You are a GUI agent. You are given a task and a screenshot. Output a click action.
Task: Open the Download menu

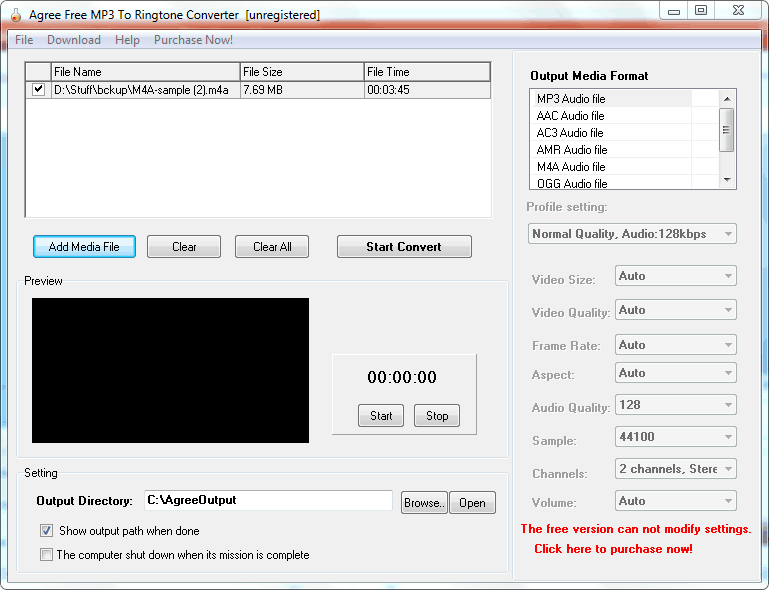point(74,40)
